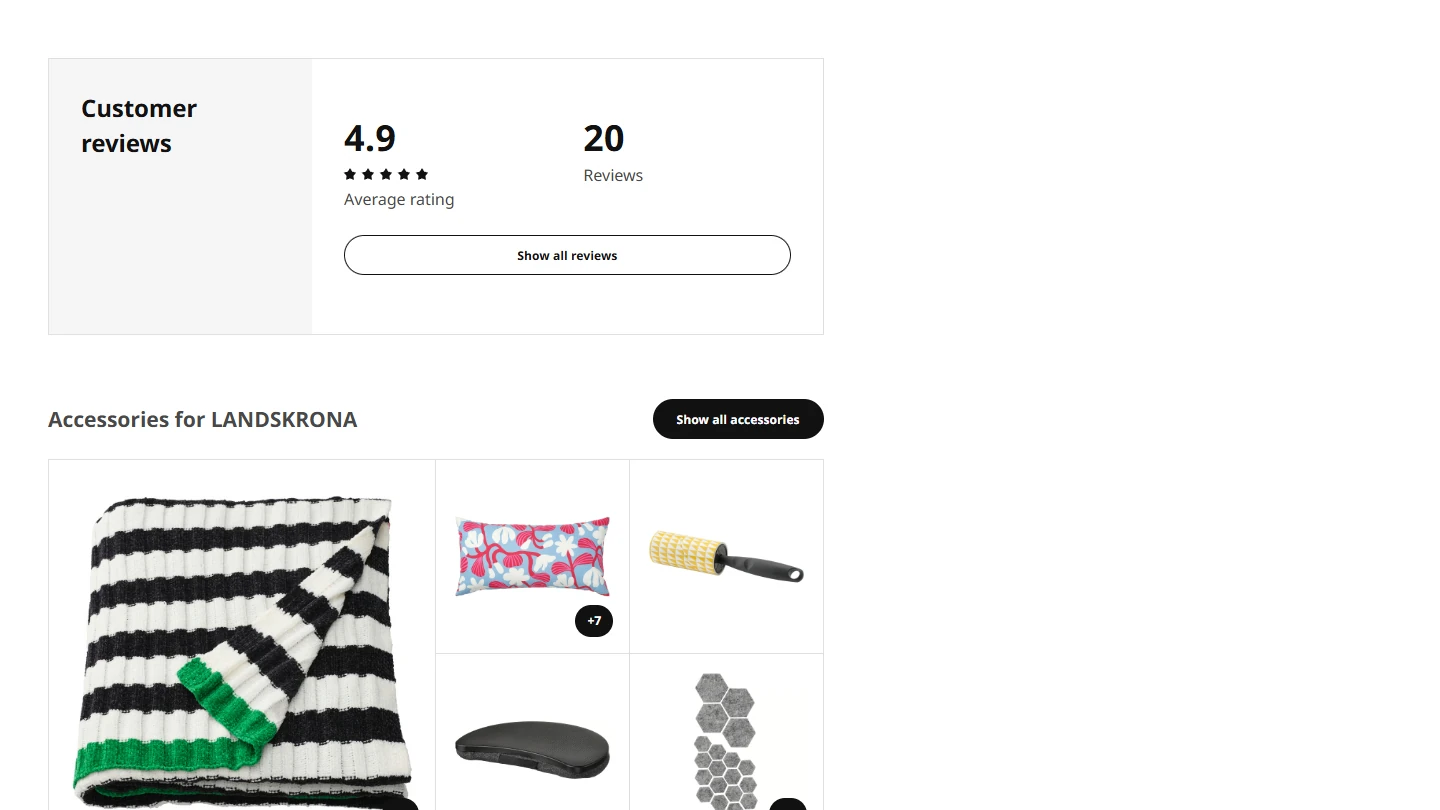Click the 4.9 average rating number

pos(370,138)
